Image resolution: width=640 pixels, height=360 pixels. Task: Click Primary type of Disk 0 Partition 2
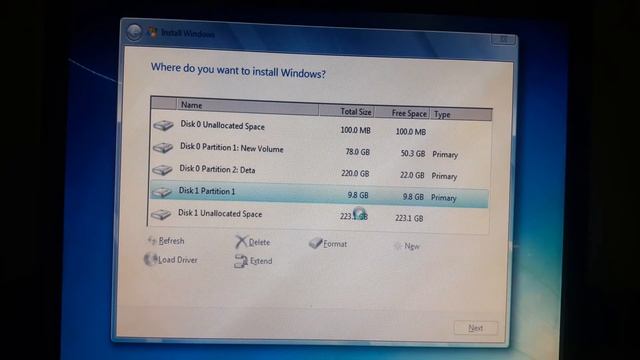(444, 176)
